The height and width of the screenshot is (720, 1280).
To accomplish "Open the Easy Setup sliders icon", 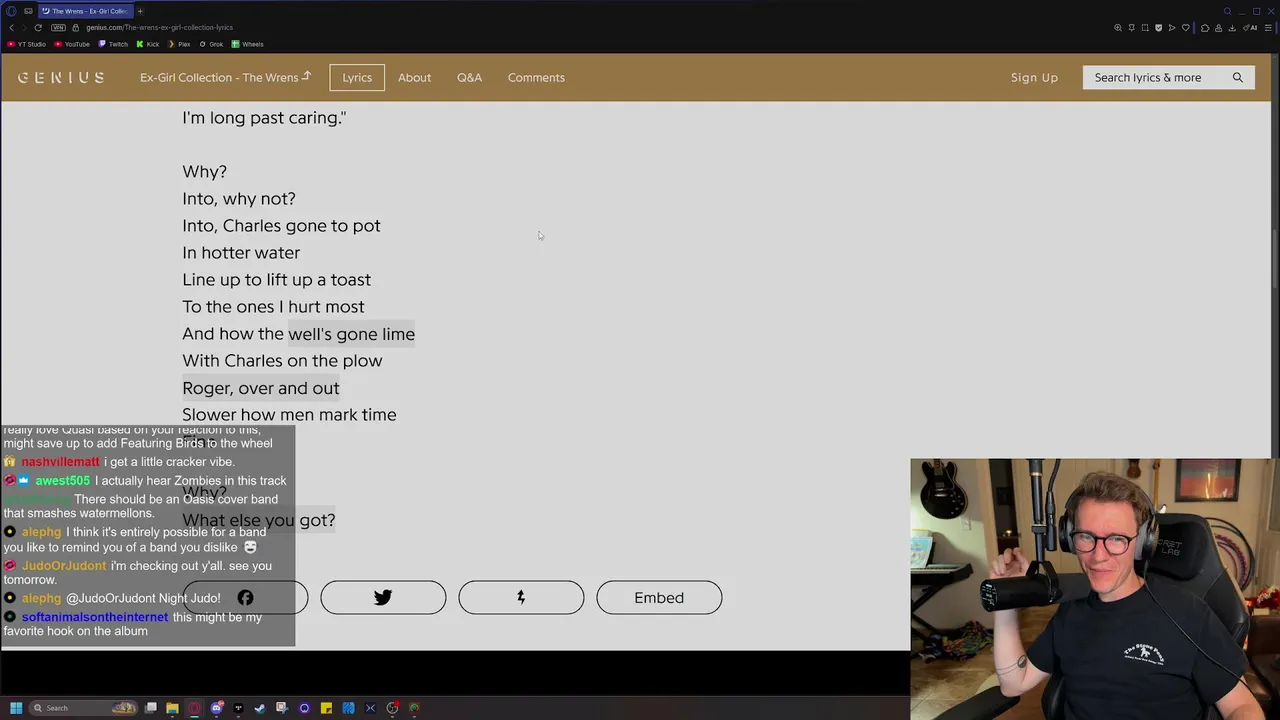I will coord(1268,28).
